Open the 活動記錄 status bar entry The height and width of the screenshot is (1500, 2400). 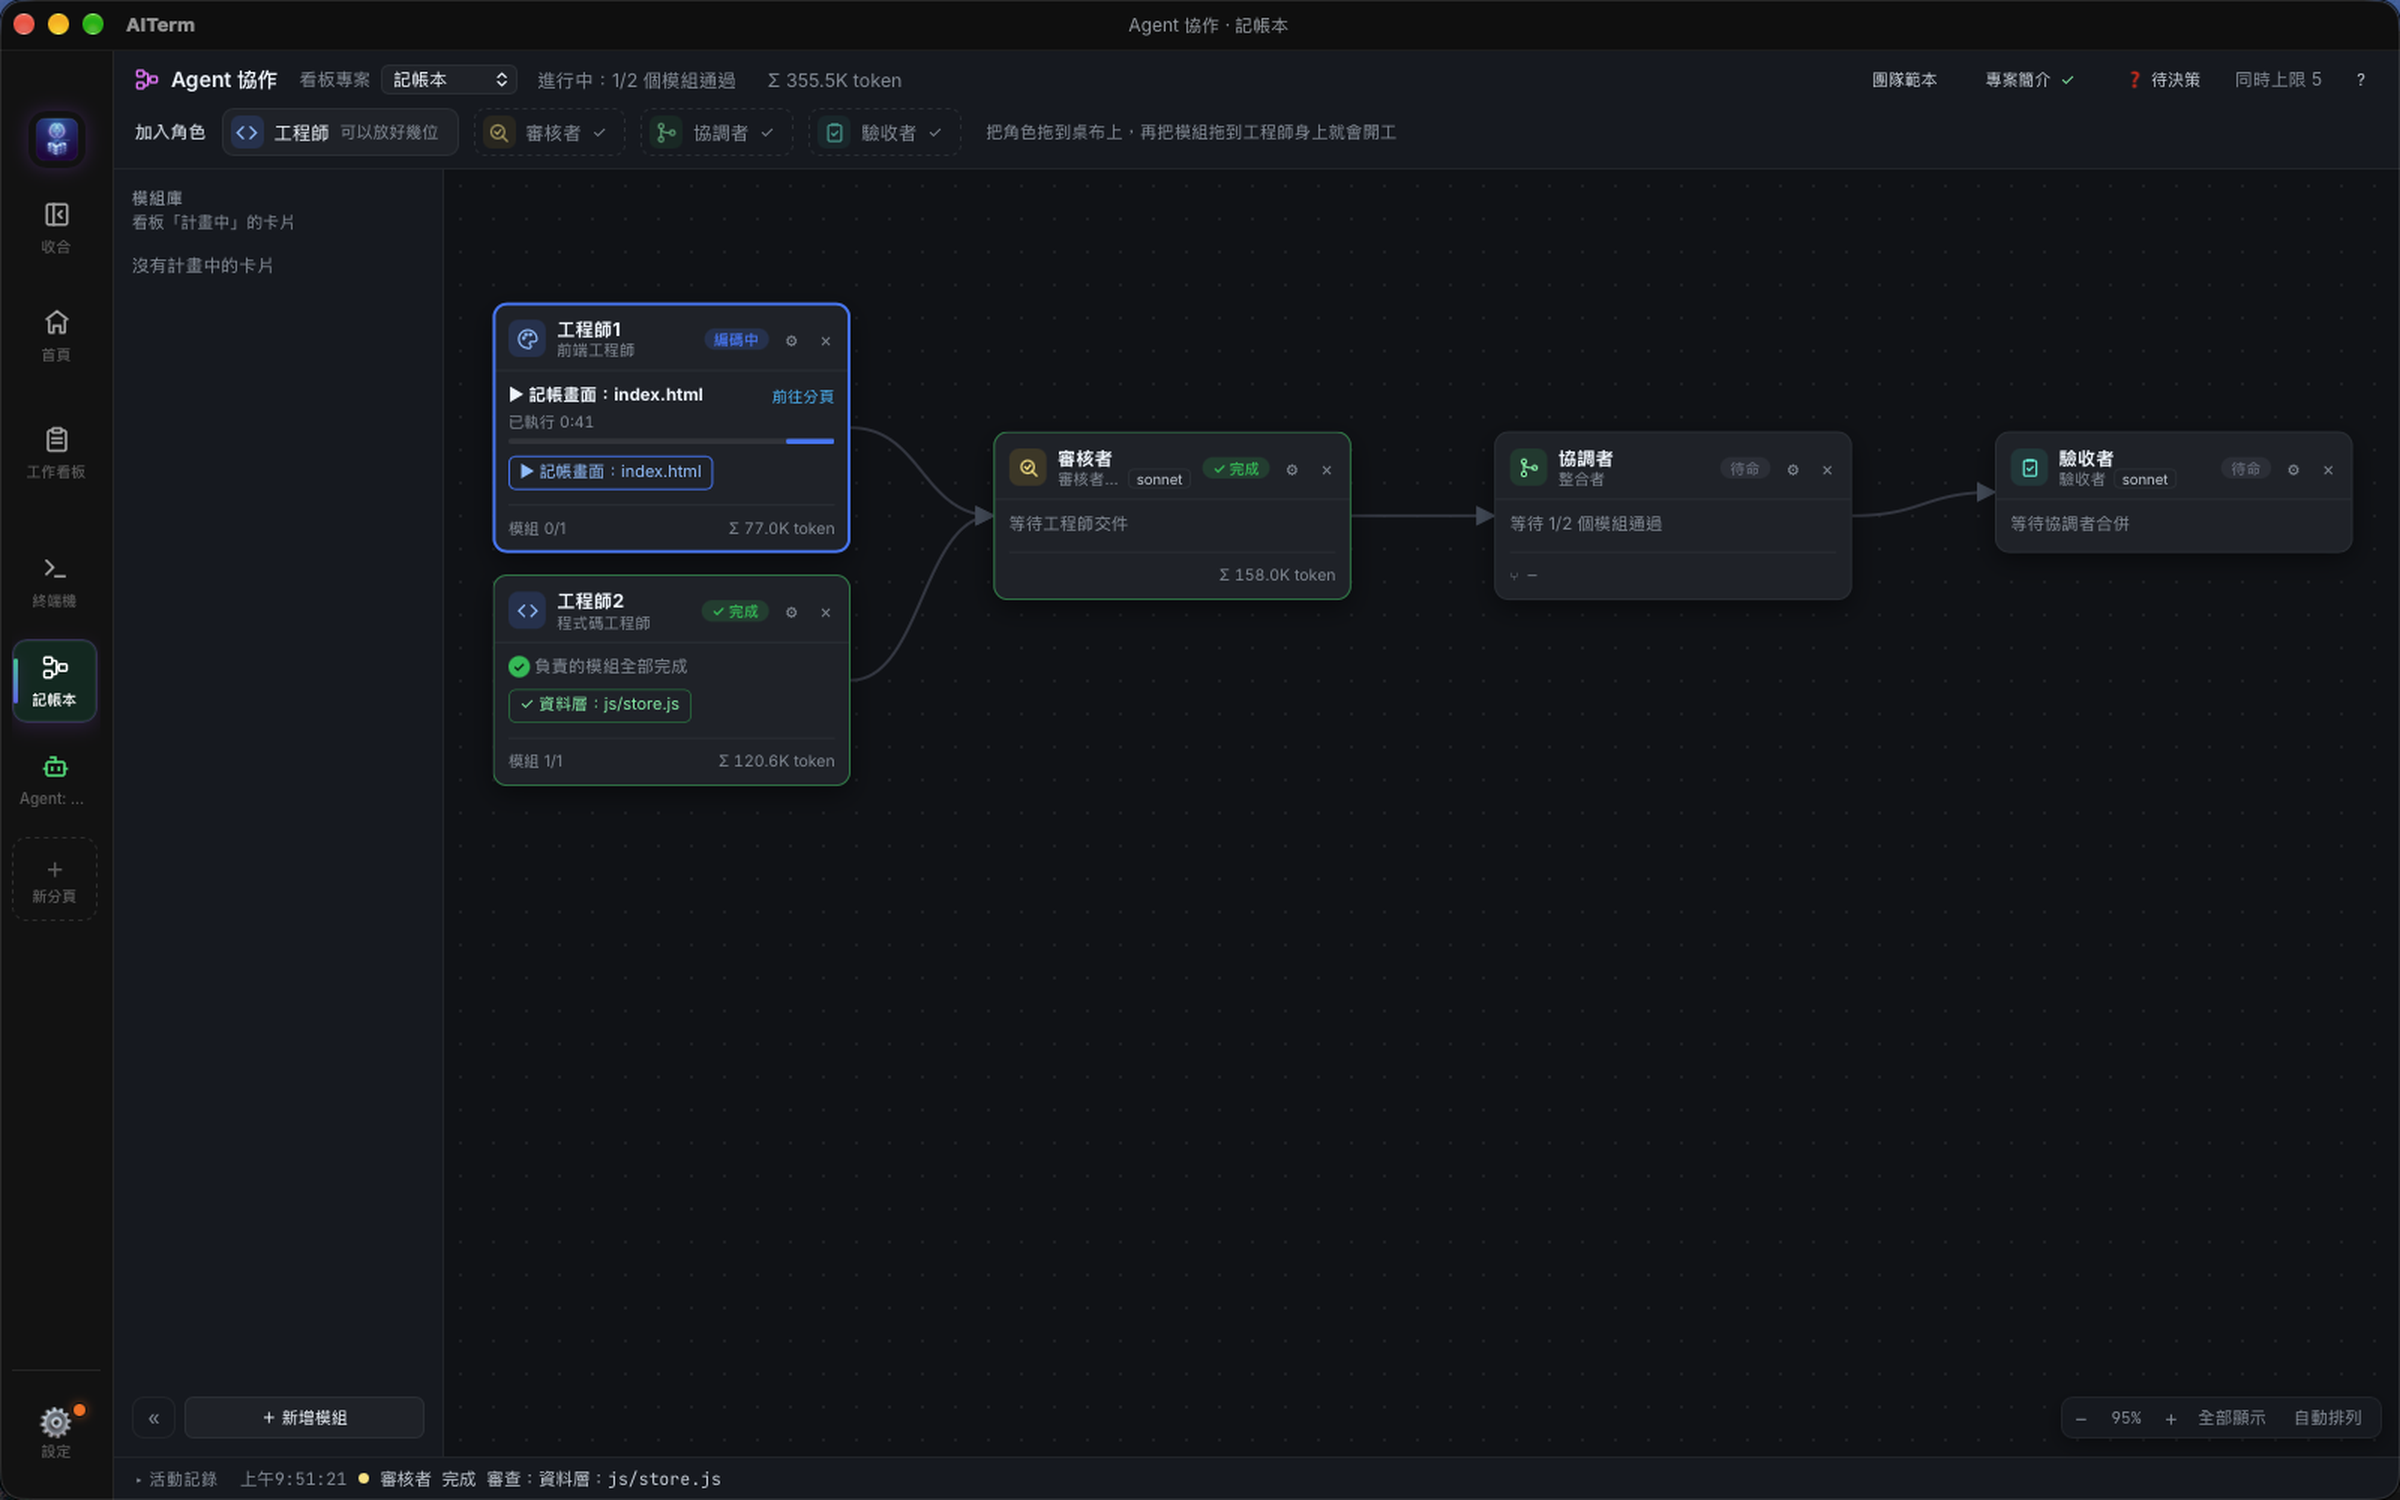click(176, 1480)
